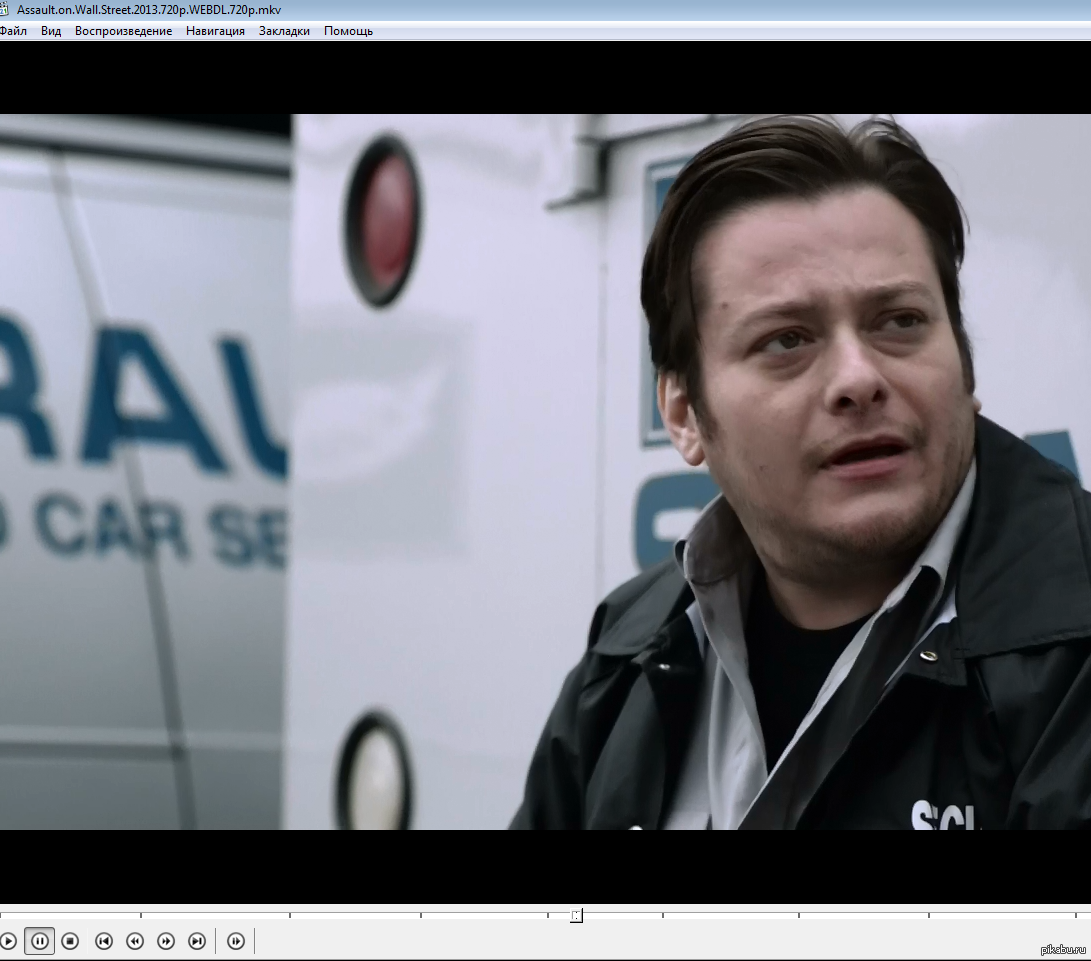Open the Навигация menu
This screenshot has height=961, width=1091.
coord(215,31)
